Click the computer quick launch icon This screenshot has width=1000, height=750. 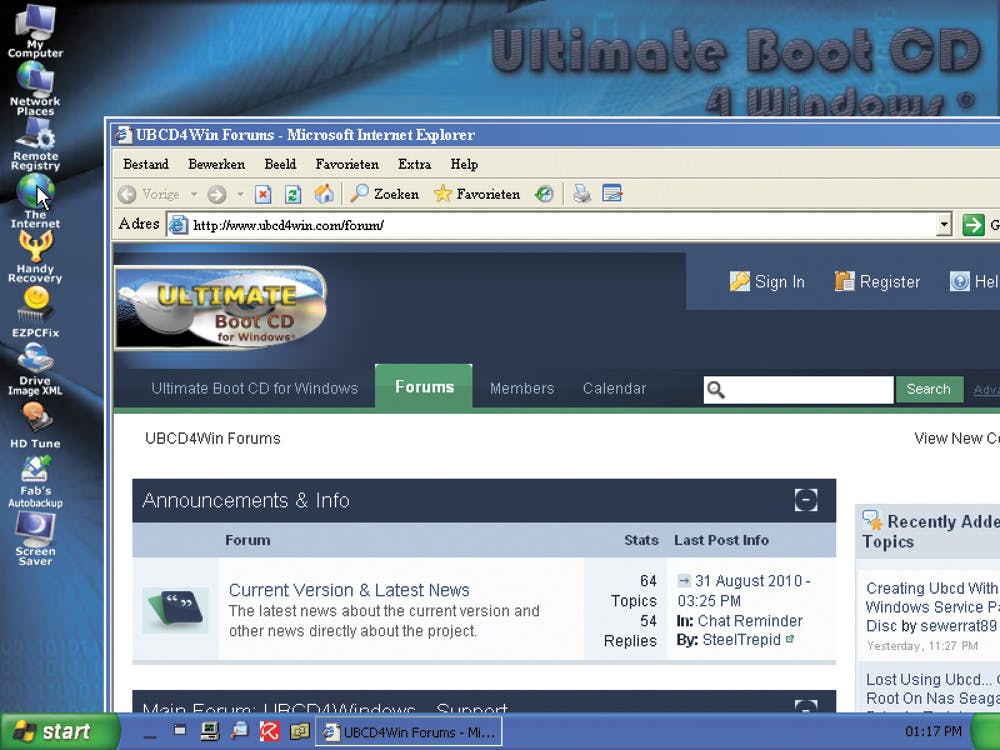(209, 732)
